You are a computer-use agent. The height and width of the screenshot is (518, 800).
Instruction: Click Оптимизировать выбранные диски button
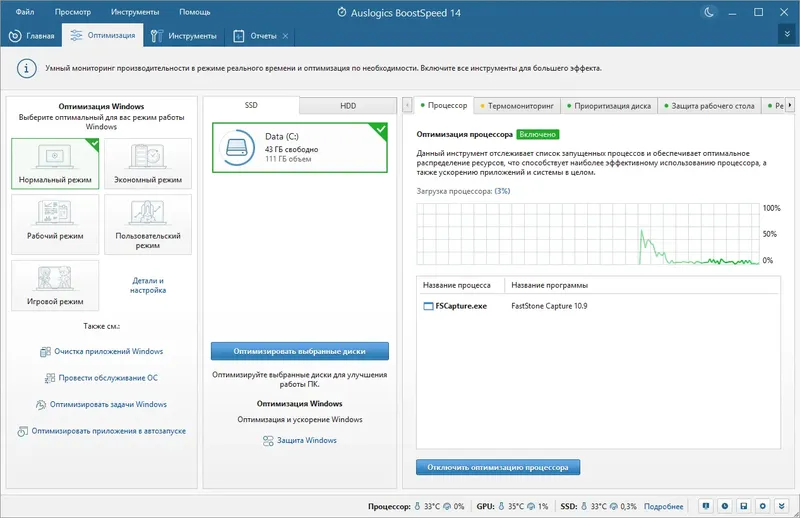tap(300, 351)
